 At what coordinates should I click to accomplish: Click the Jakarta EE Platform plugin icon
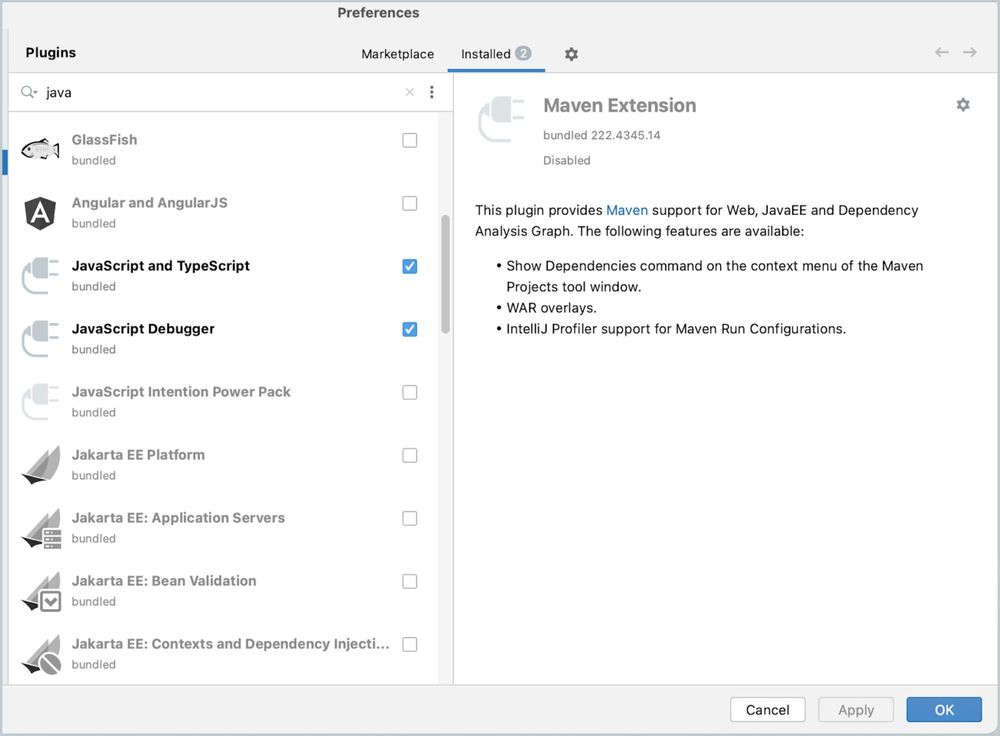(40, 461)
